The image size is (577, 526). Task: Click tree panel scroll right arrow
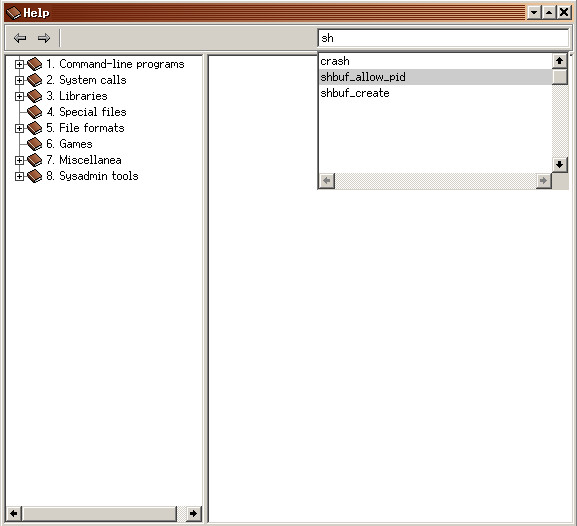pos(194,513)
